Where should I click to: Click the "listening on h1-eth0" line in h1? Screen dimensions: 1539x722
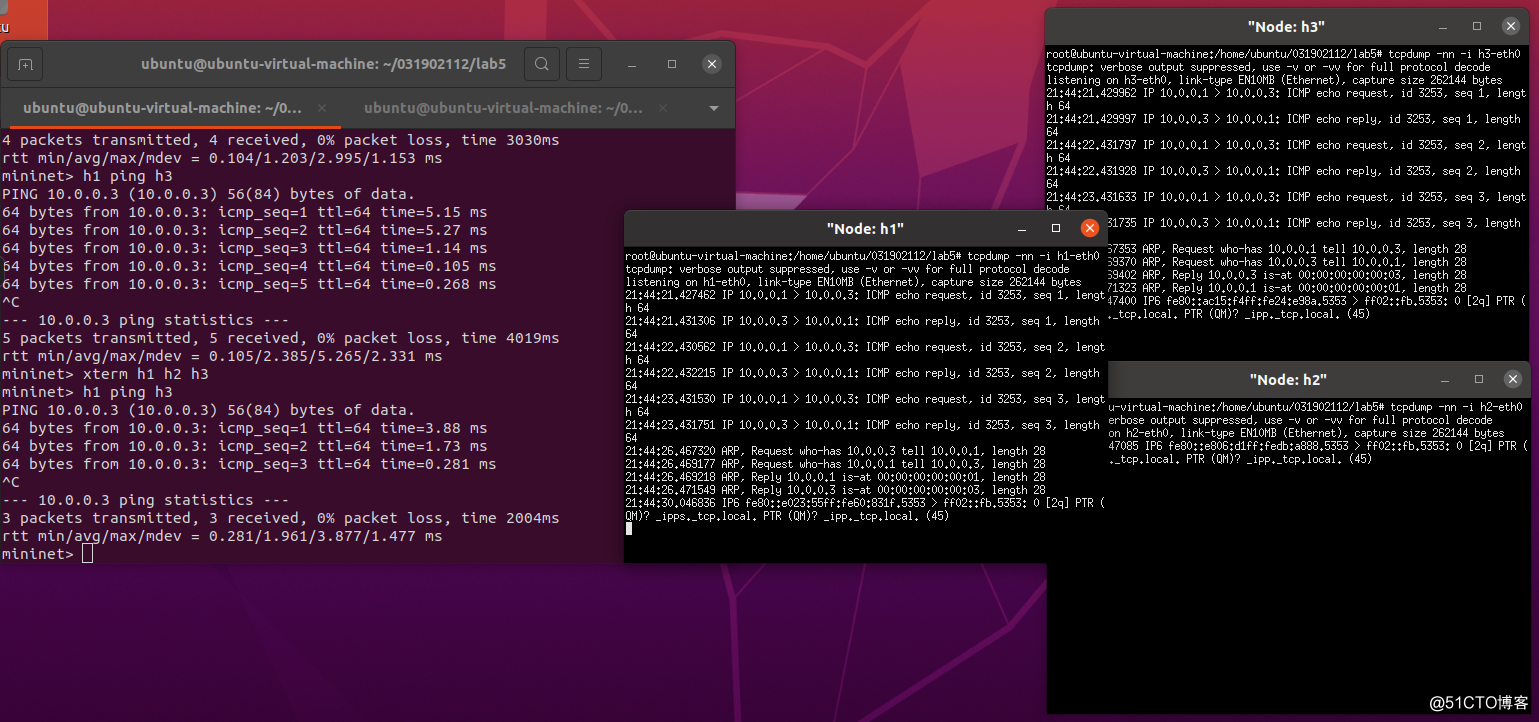click(x=854, y=282)
